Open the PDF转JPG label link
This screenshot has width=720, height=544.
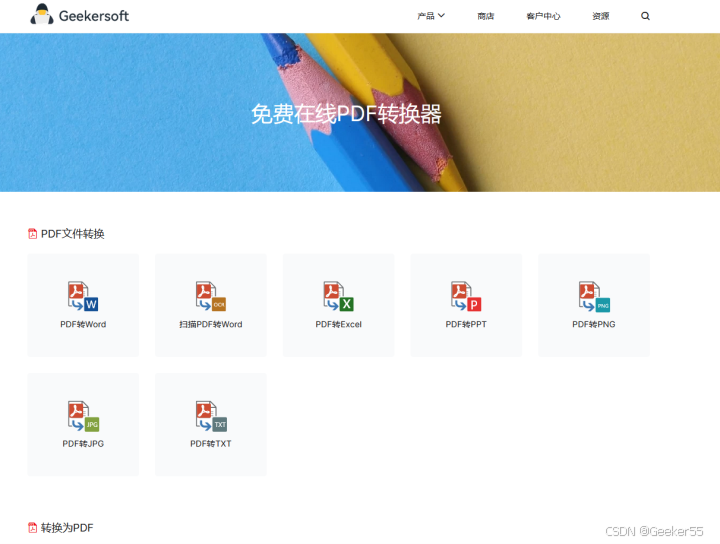coord(83,443)
